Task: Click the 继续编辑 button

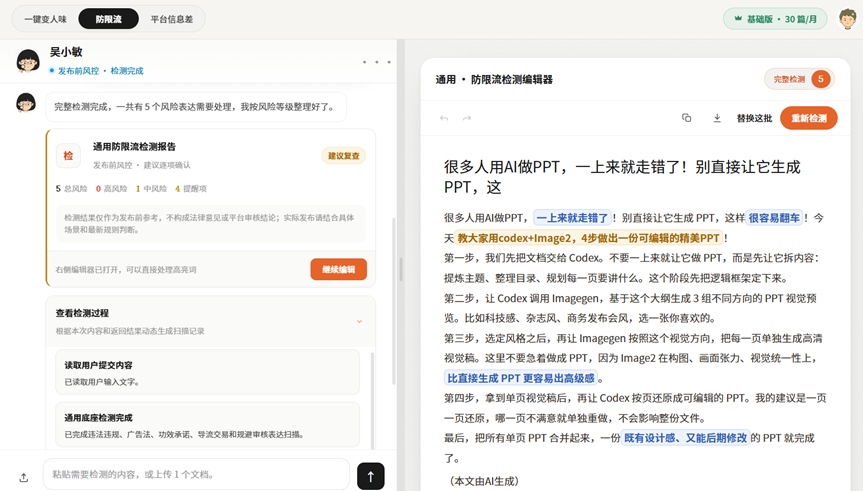Action: [338, 269]
